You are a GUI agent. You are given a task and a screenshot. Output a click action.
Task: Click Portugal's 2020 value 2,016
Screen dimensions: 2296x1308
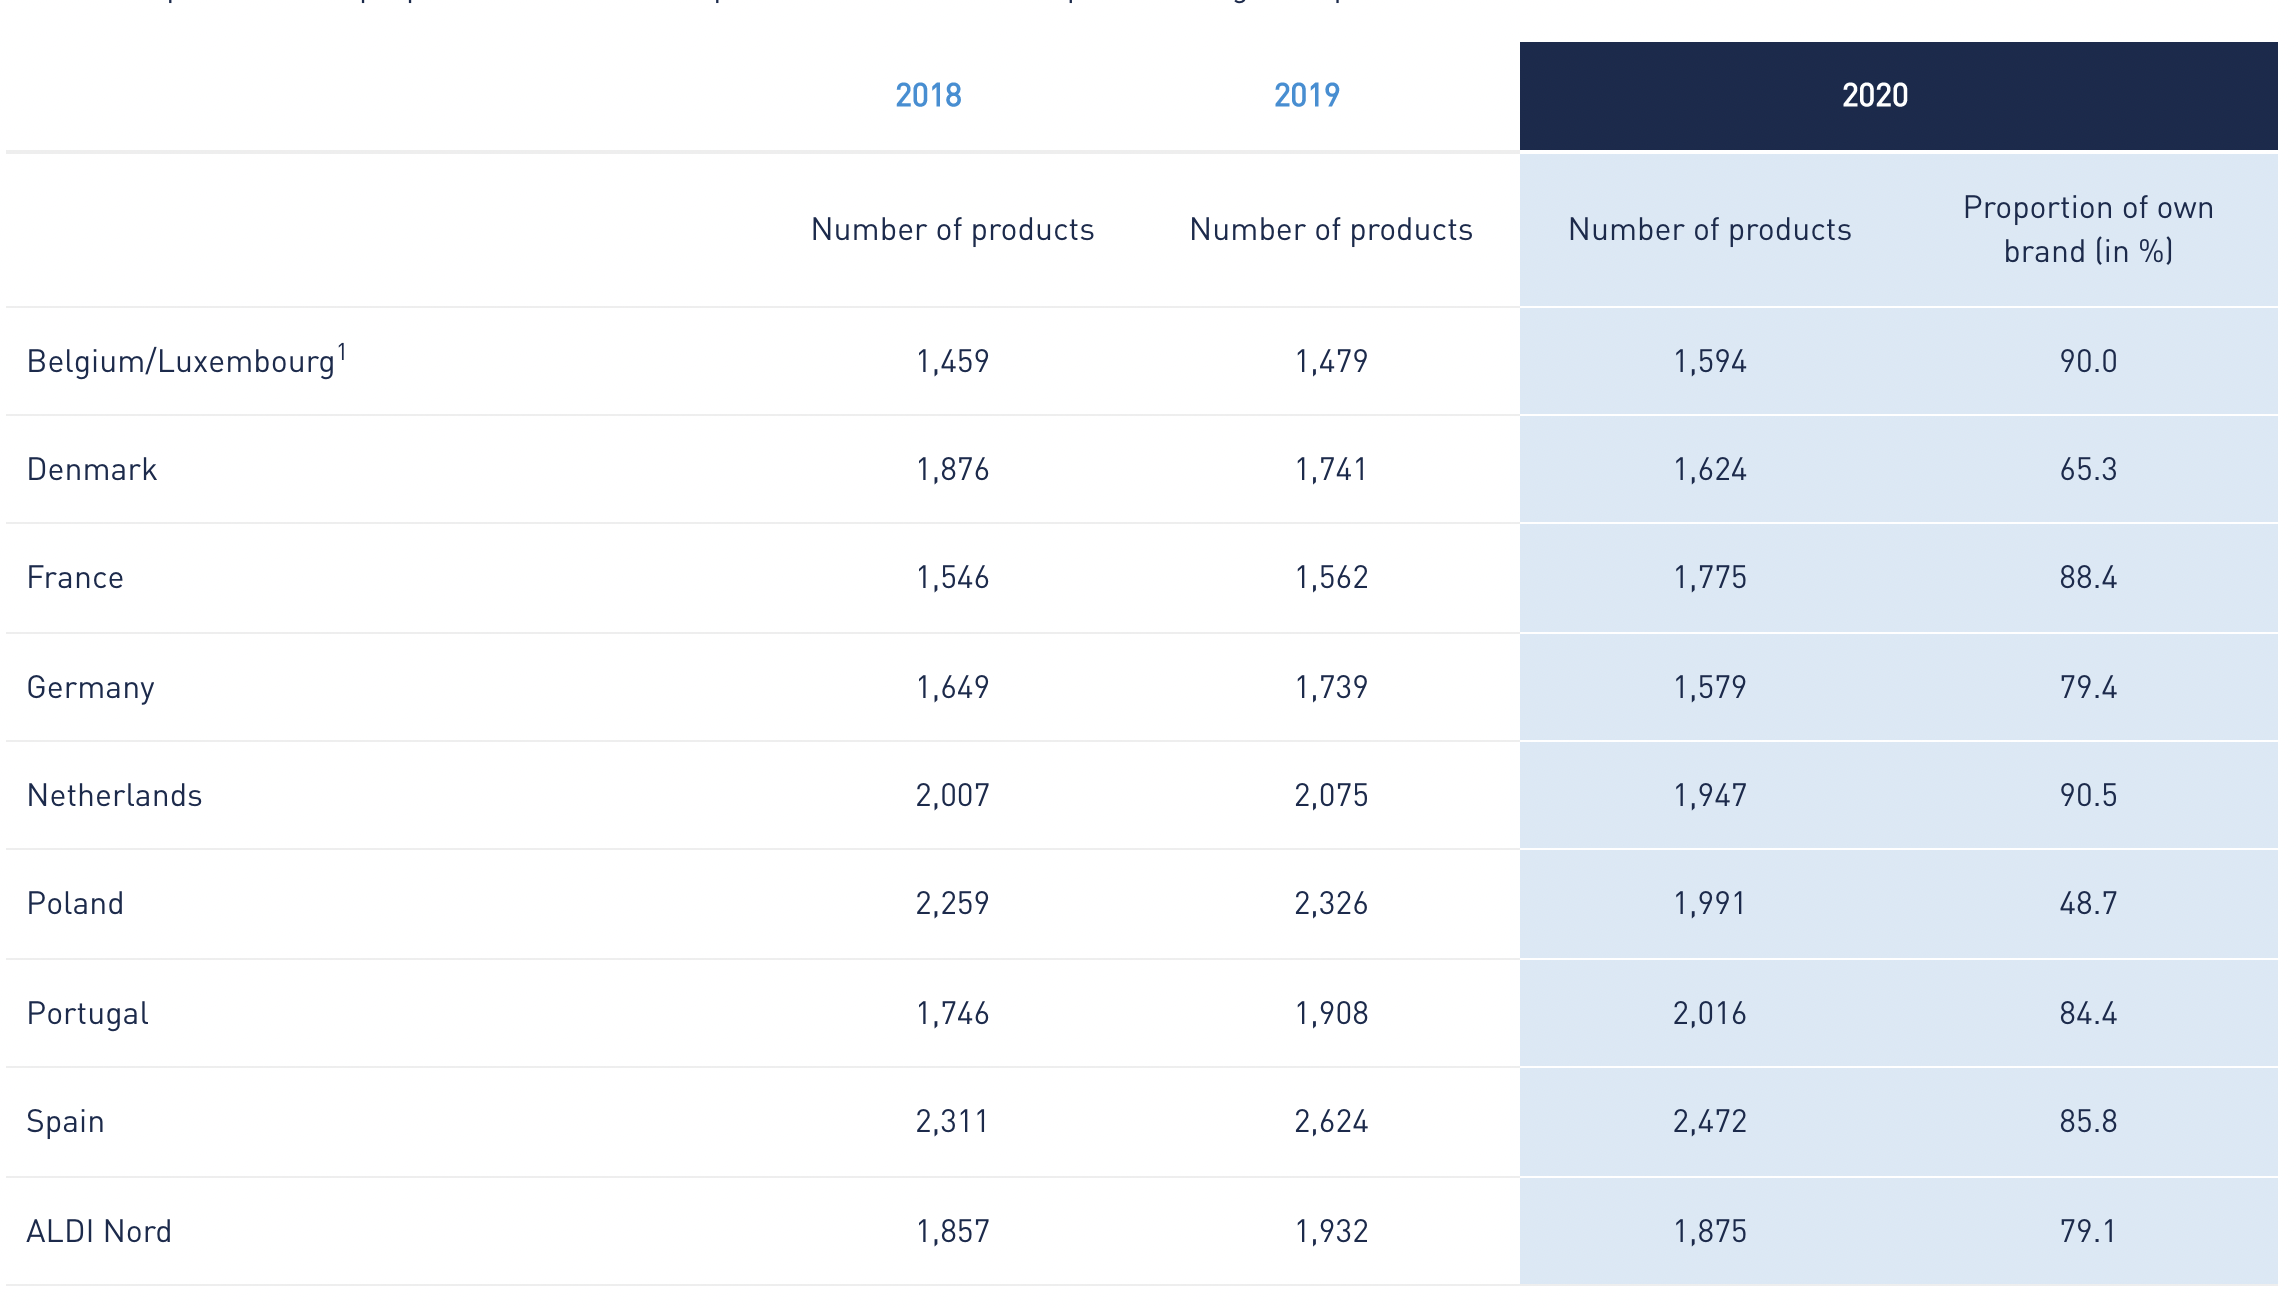[1709, 1013]
